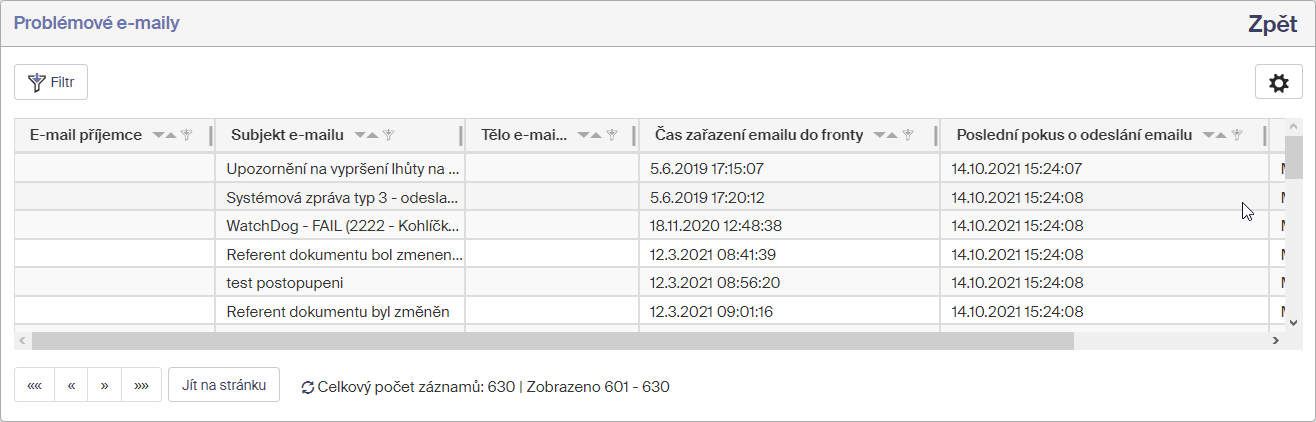
Task: Filter the Poslední pokus o odeslání column
Action: (x=1237, y=135)
